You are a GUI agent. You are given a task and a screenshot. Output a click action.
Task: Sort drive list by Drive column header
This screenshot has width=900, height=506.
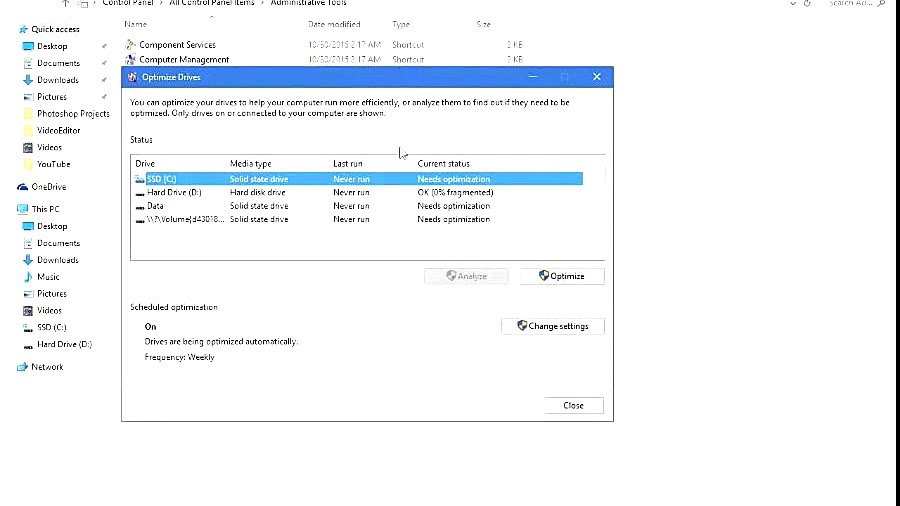click(x=145, y=164)
